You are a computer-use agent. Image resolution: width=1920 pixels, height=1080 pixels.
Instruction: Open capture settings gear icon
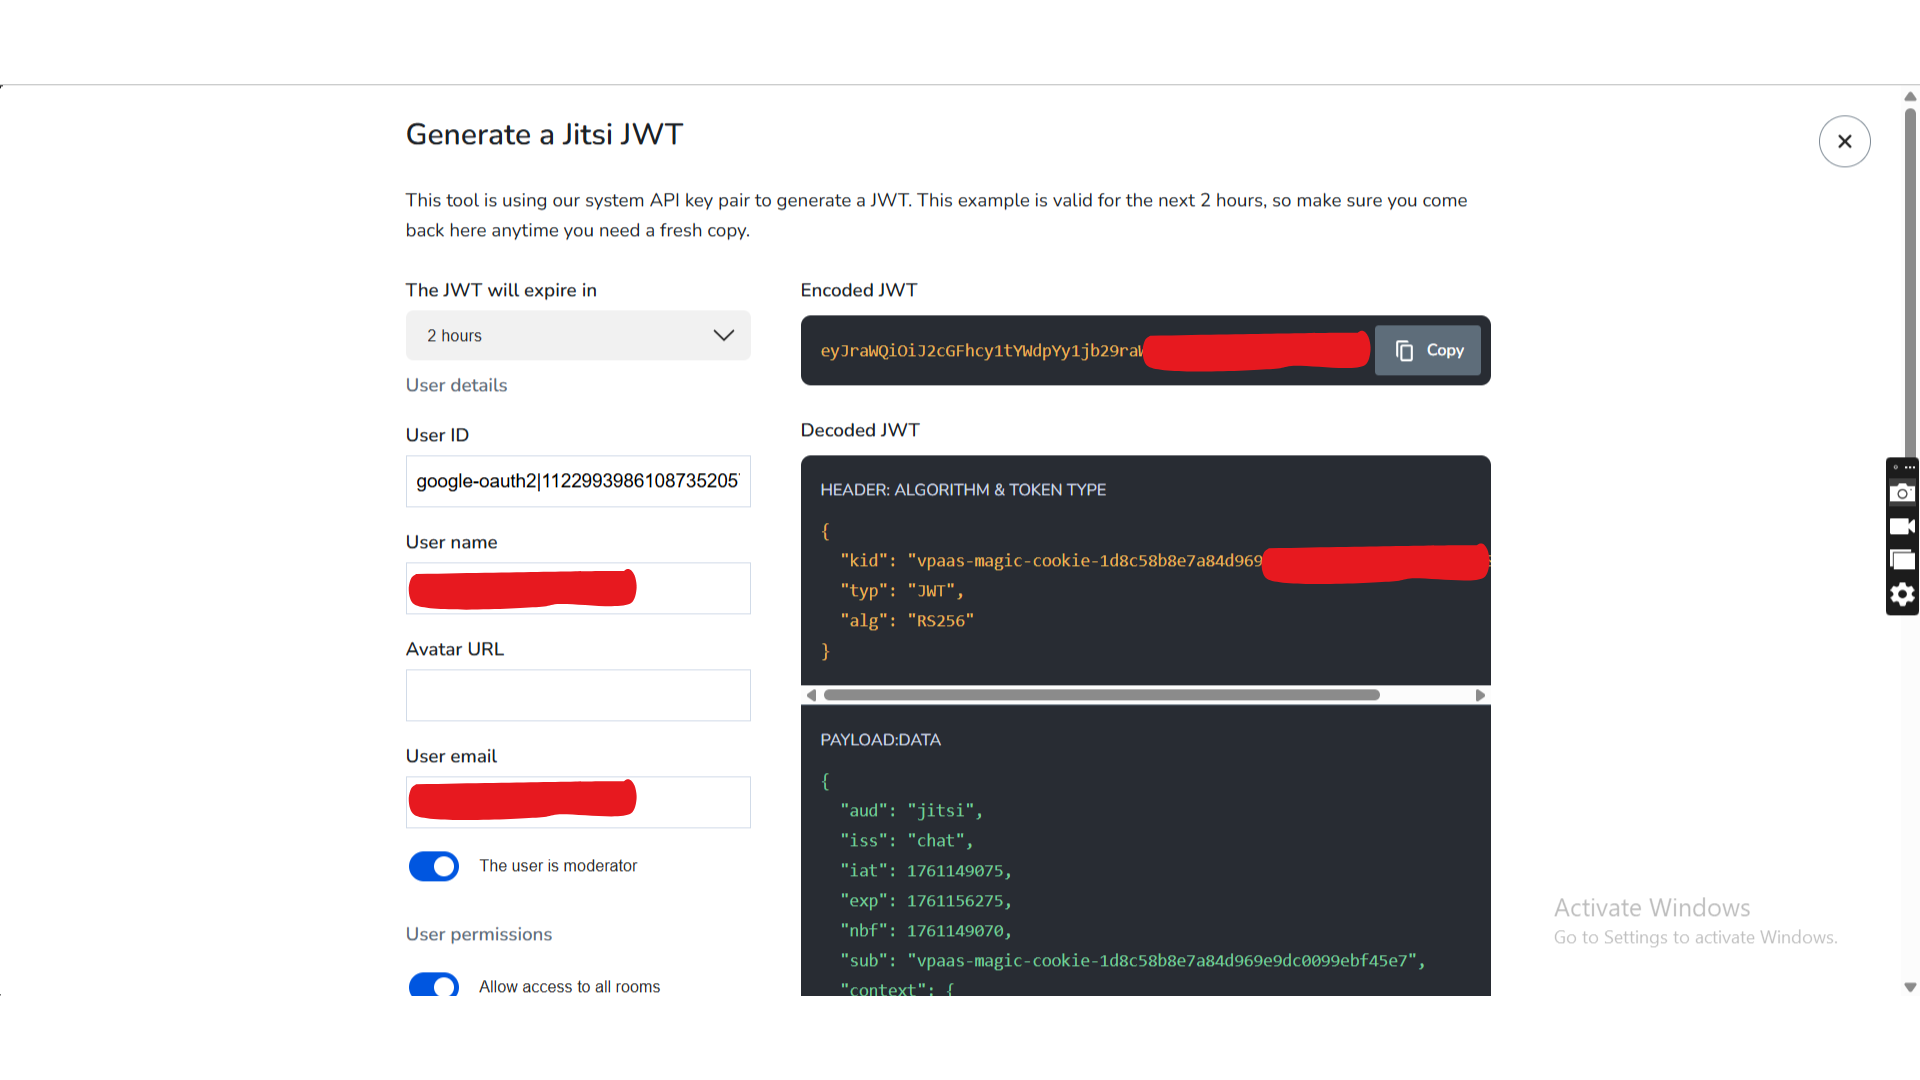[x=1902, y=595]
